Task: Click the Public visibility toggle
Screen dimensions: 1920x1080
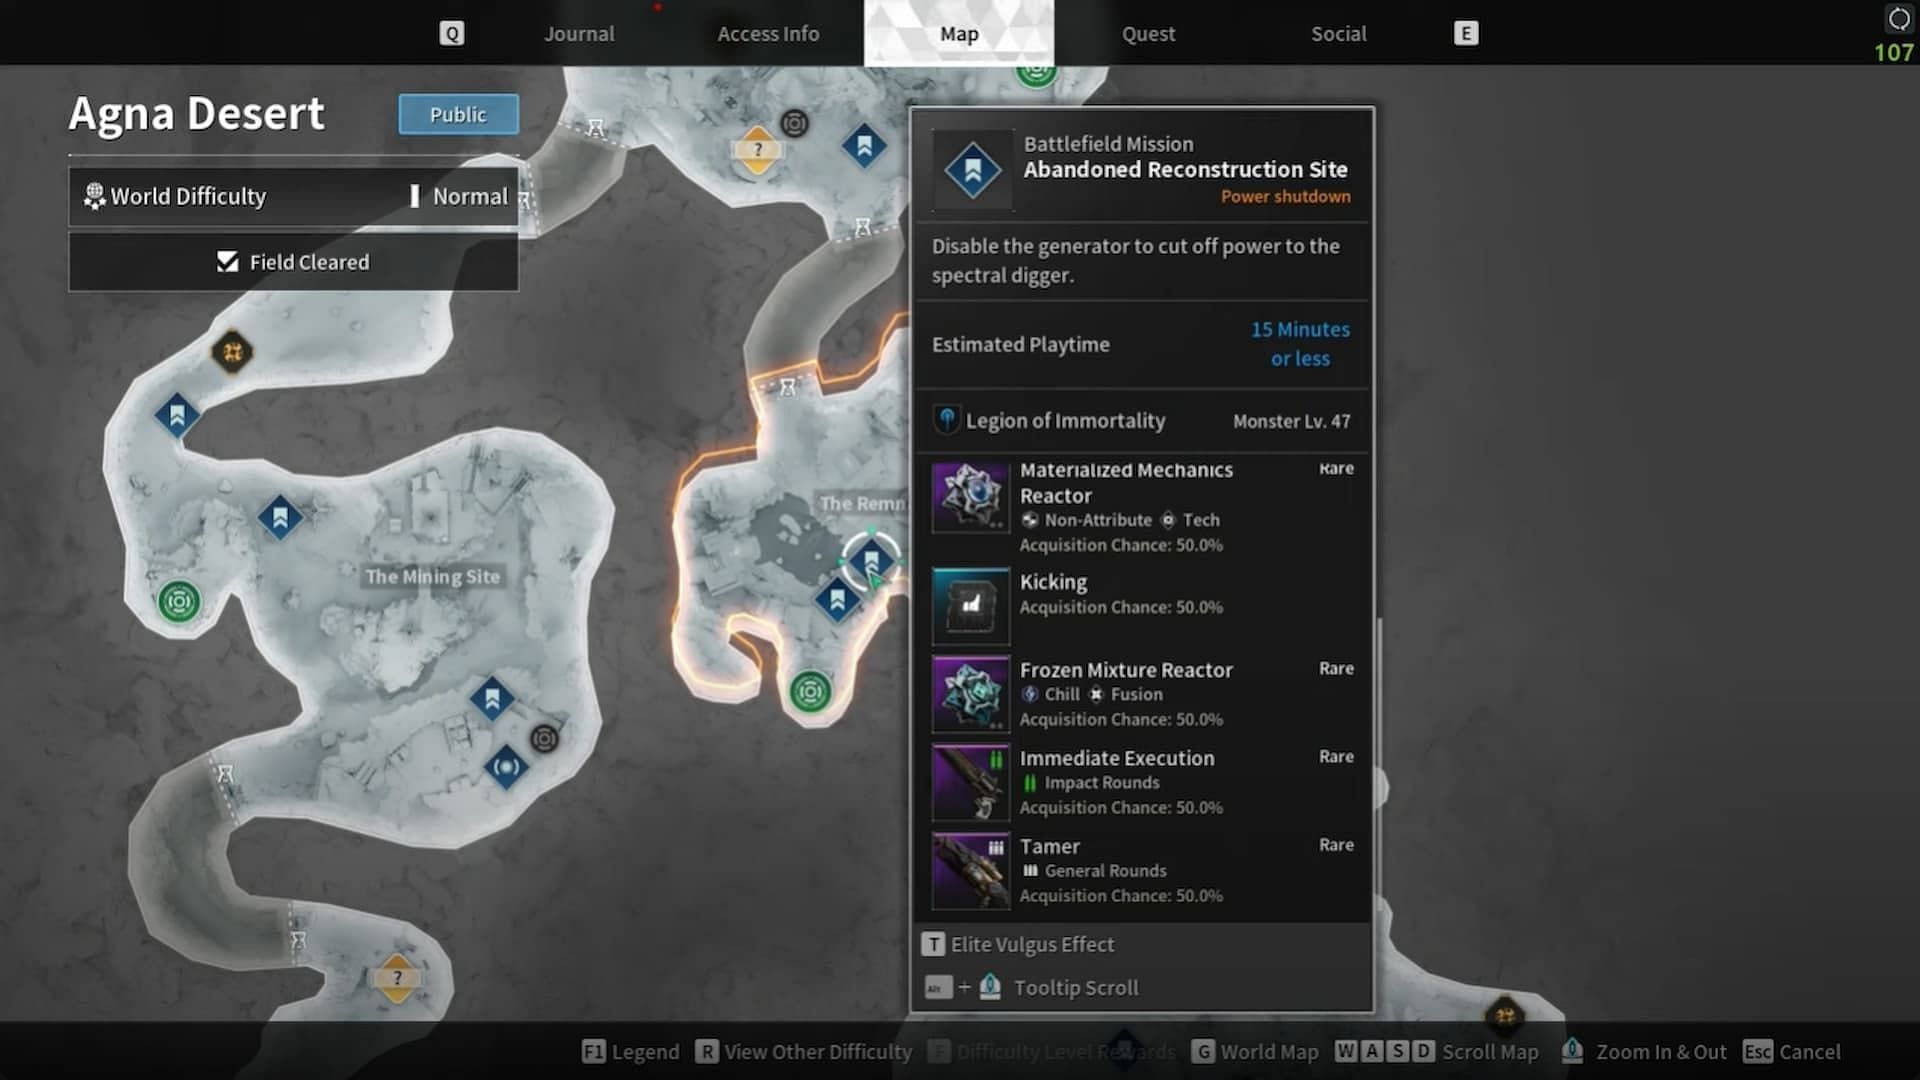Action: pyautogui.click(x=456, y=113)
